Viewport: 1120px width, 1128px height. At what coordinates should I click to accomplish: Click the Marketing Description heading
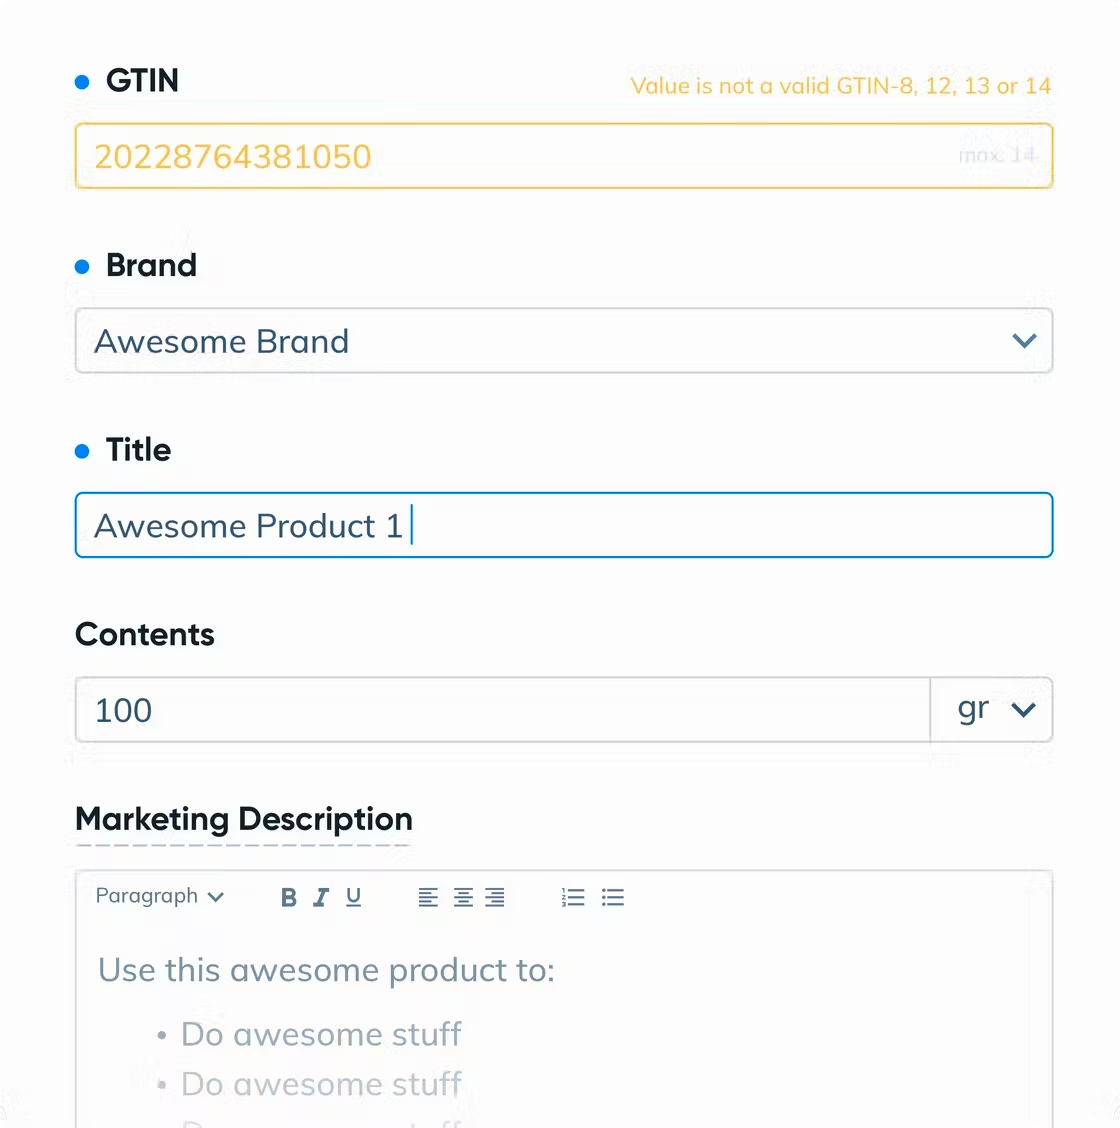click(244, 819)
